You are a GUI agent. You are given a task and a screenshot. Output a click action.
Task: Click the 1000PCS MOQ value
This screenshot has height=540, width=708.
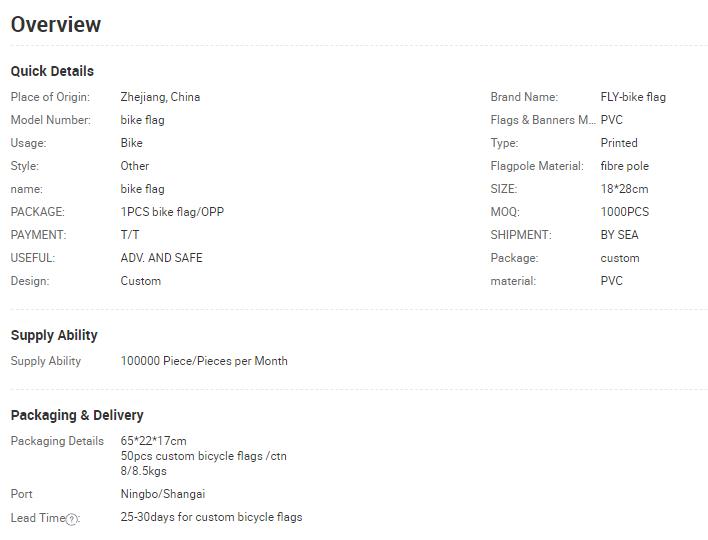click(624, 212)
